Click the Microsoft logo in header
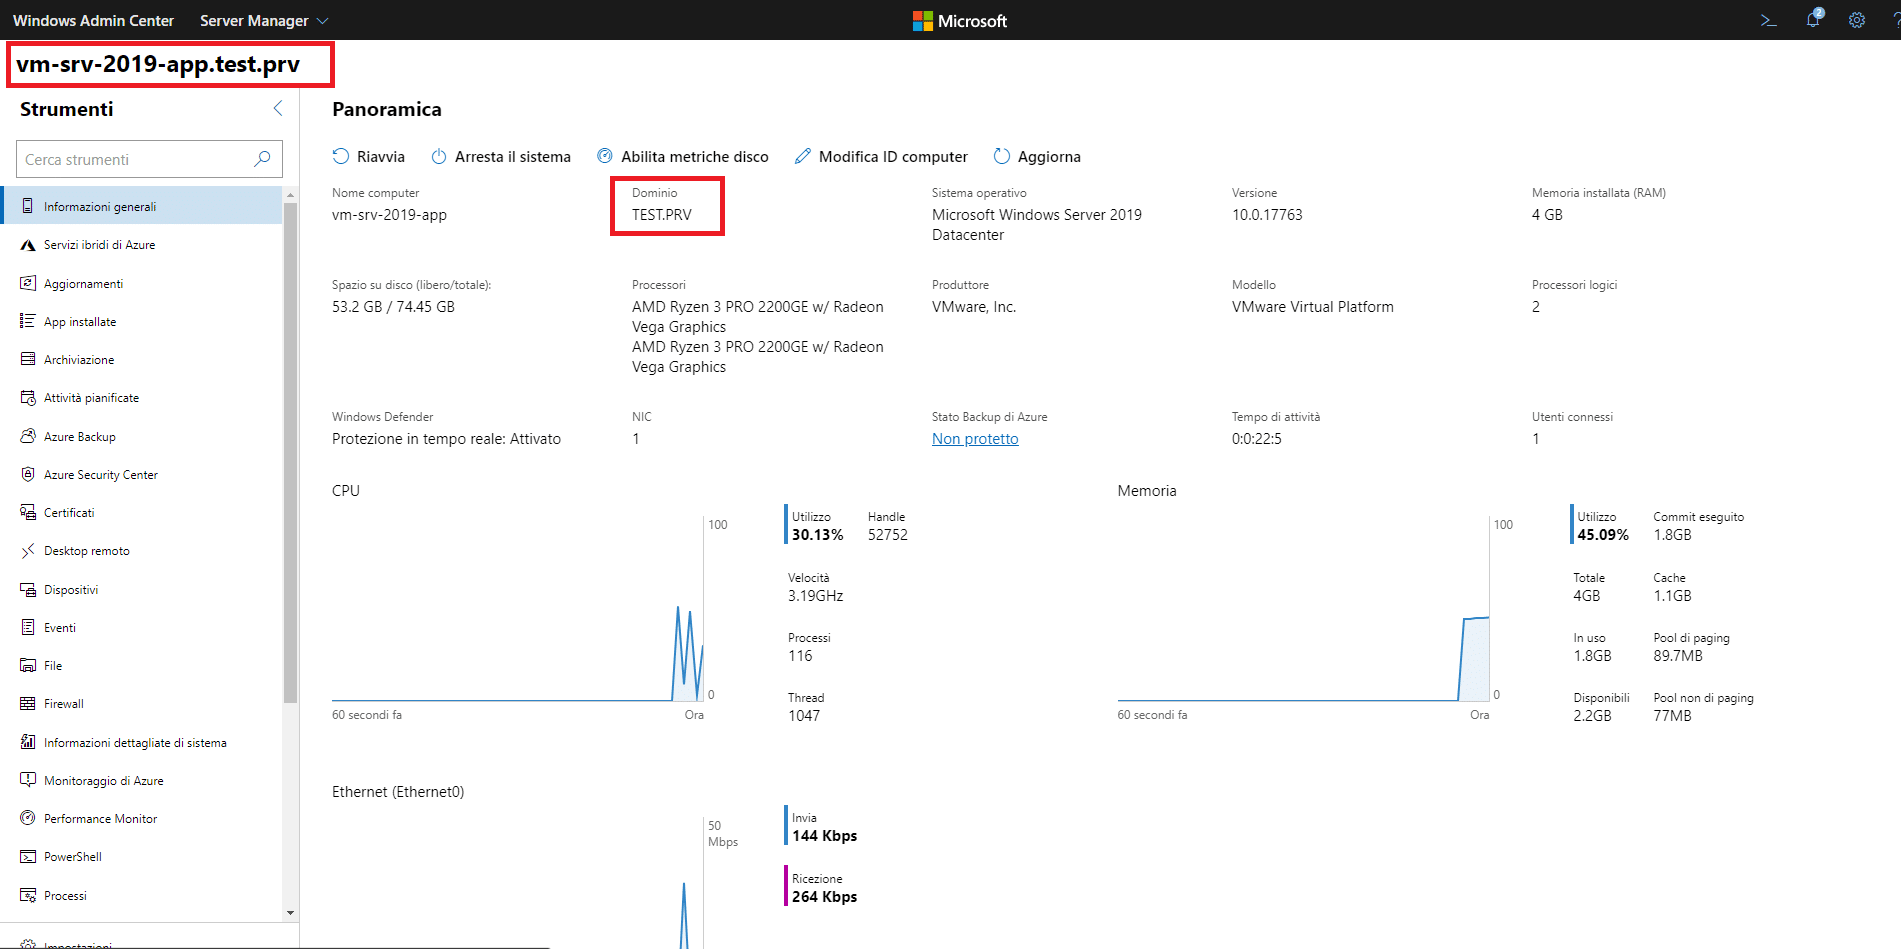The width and height of the screenshot is (1901, 949). (960, 20)
